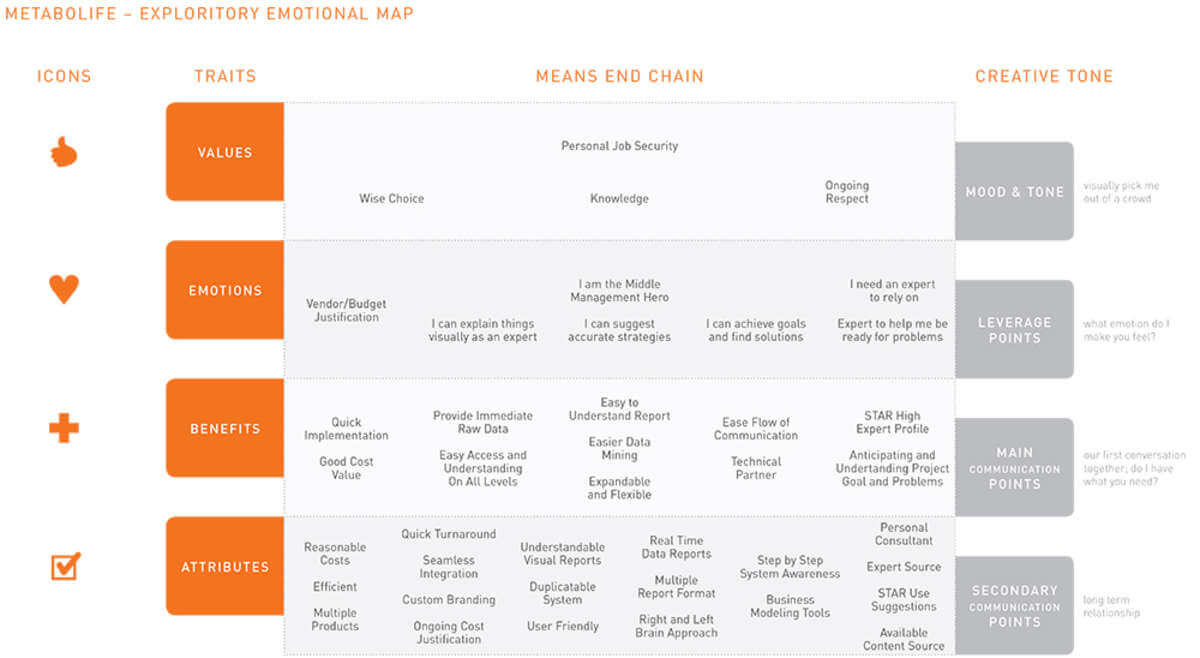Click the SECONDARY COMMUNICATION POINTS block
The width and height of the screenshot is (1200, 658).
tap(1014, 605)
